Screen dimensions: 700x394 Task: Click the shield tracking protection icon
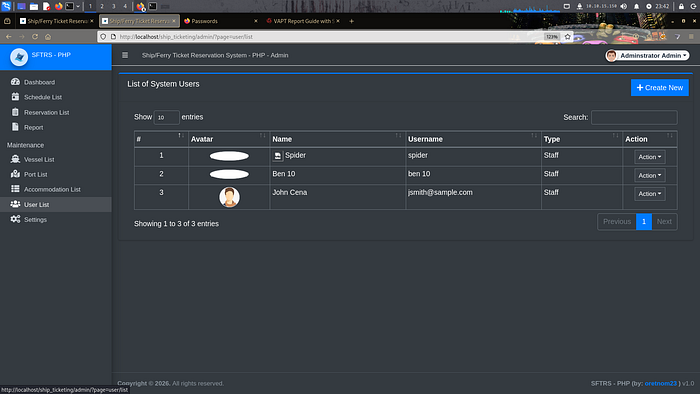click(103, 37)
